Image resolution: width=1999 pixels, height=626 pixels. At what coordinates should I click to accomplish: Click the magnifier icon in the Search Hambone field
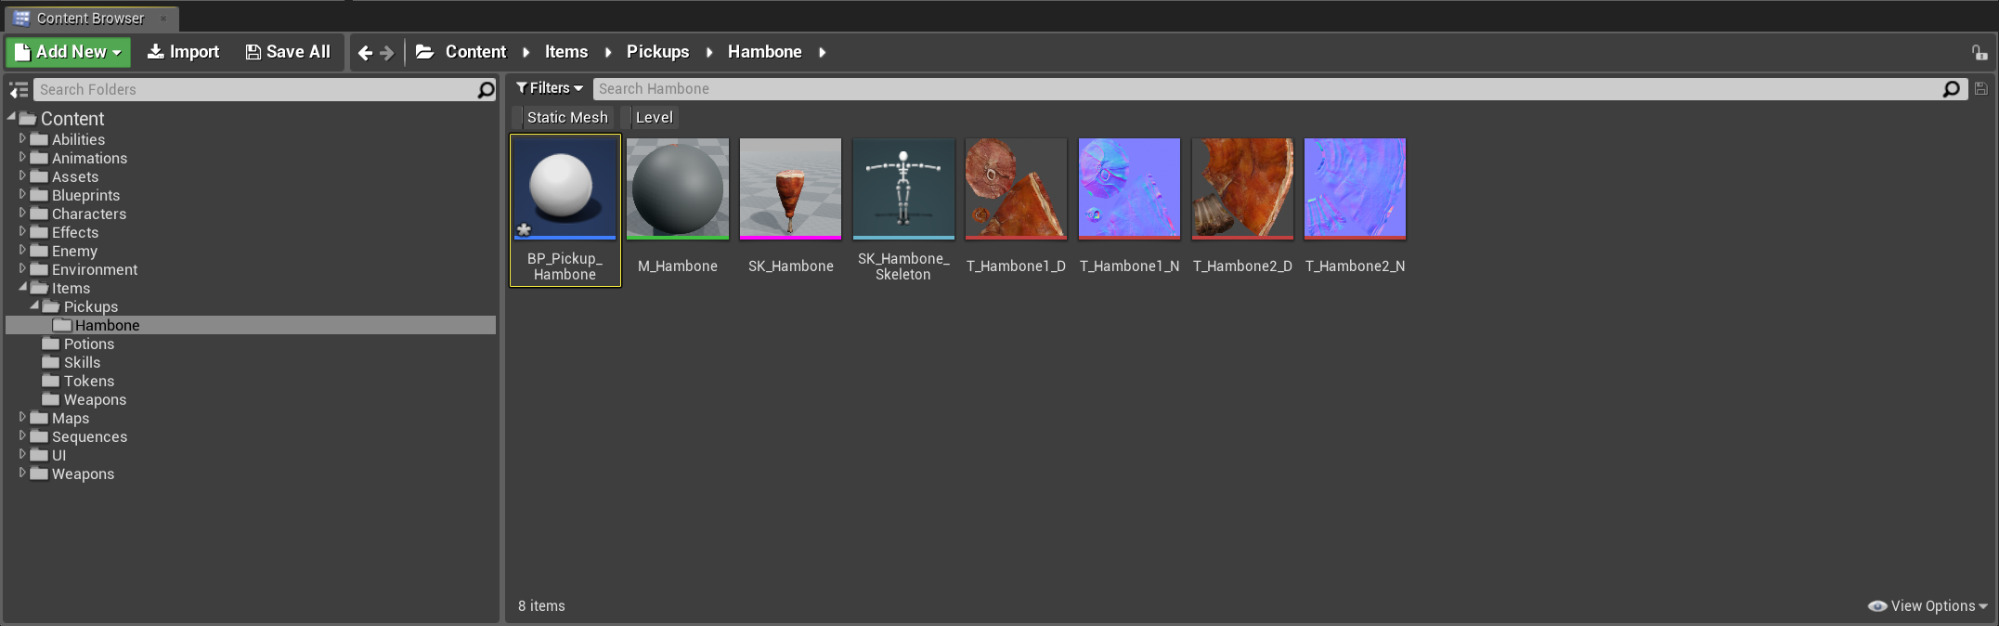tap(1951, 89)
